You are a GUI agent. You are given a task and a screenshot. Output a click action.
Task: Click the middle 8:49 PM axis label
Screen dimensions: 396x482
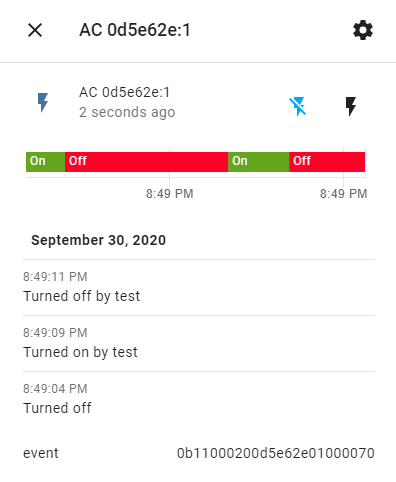pos(170,194)
